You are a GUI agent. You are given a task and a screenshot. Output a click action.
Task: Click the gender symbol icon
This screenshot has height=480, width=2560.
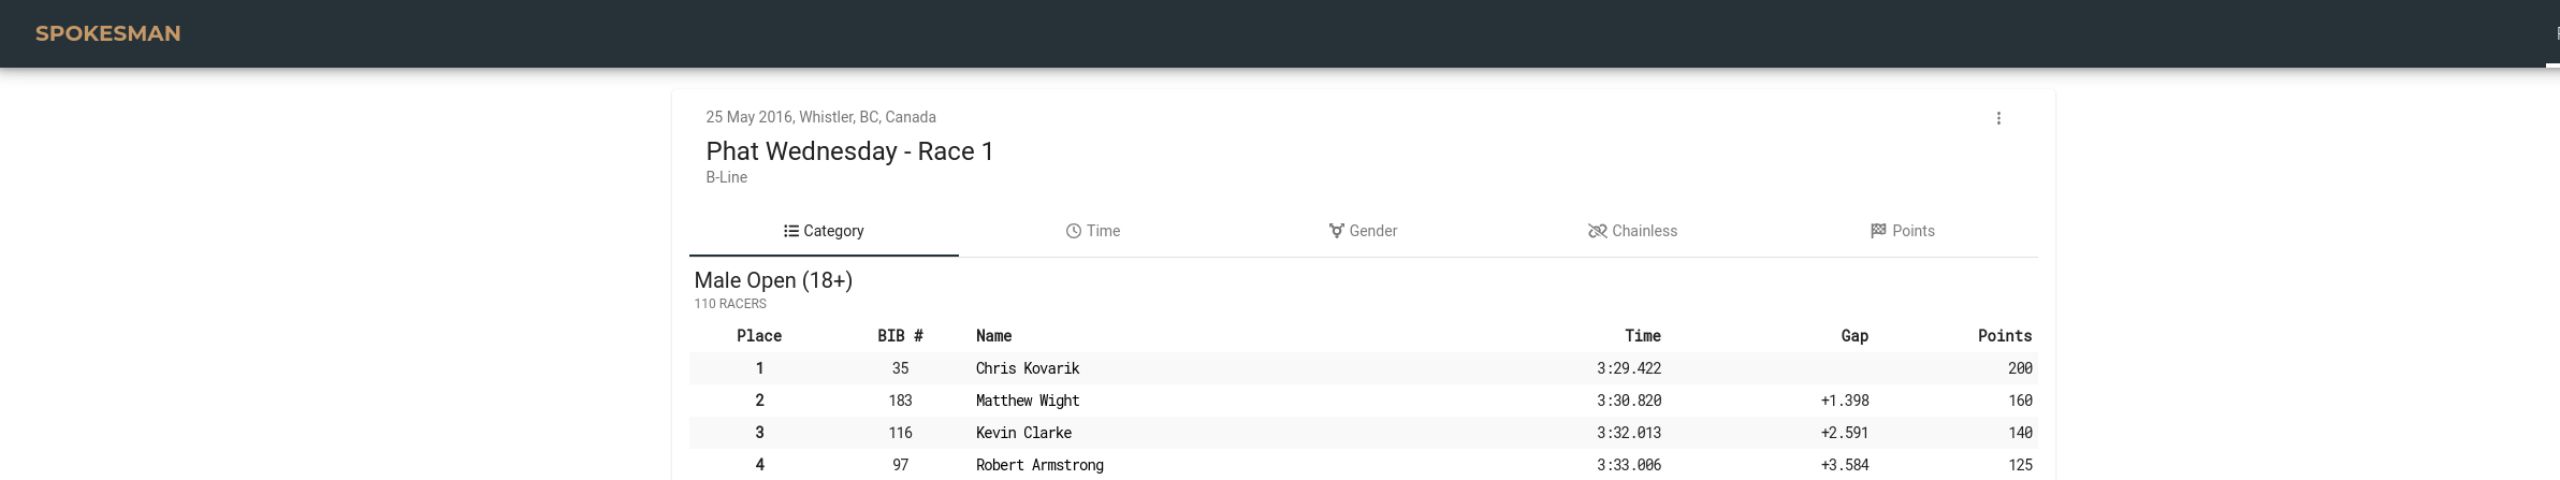[1336, 231]
